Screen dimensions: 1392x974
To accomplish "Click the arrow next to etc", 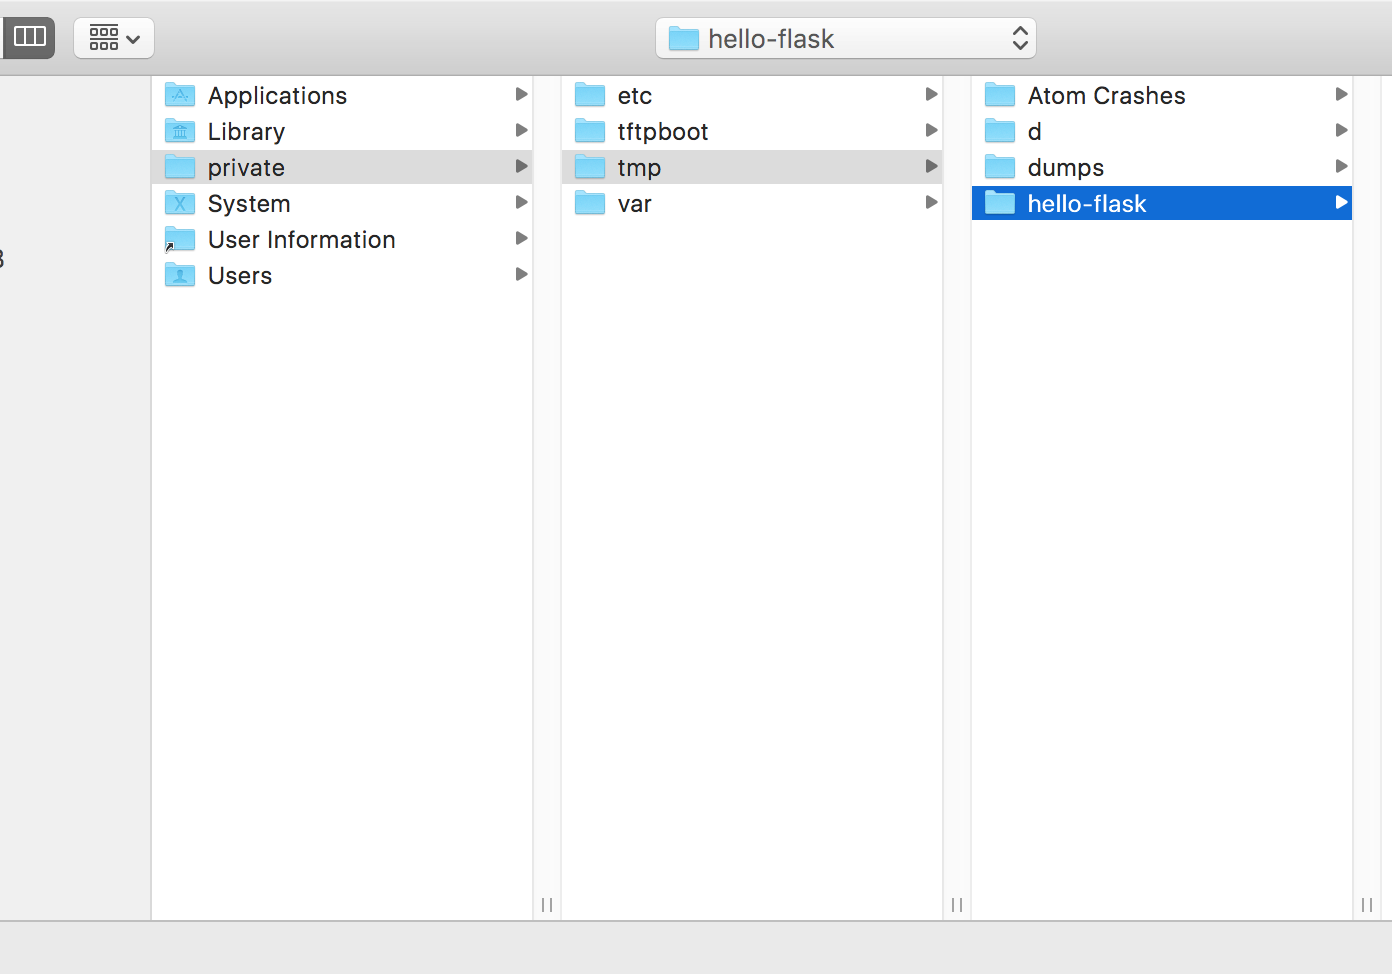I will (931, 94).
